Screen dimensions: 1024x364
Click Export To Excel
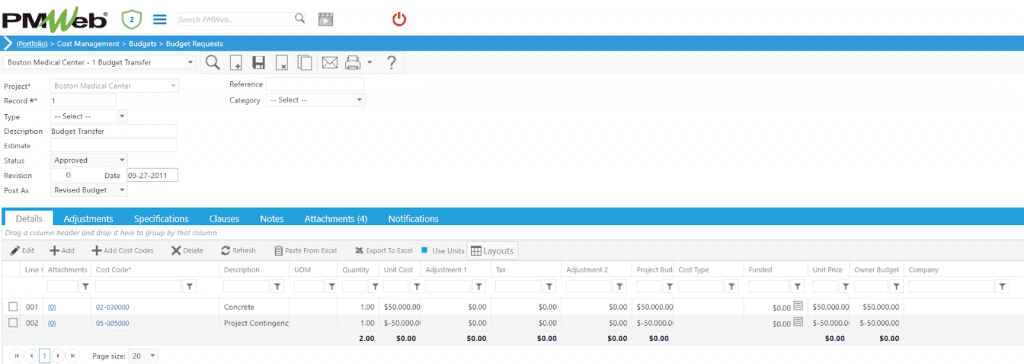pos(384,250)
